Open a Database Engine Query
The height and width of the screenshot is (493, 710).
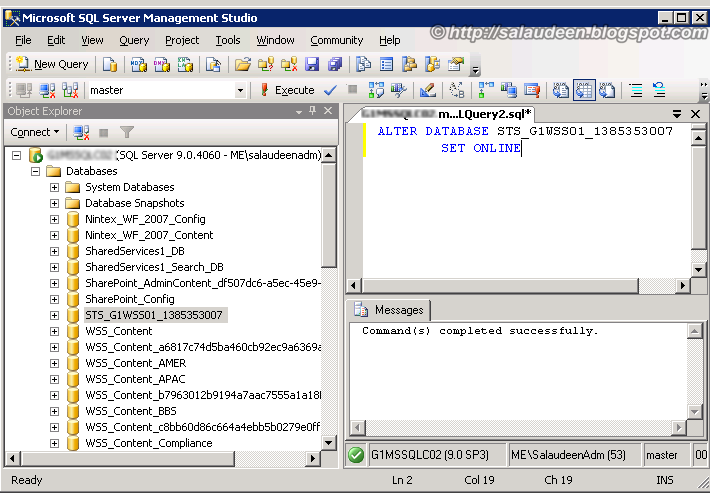110,65
